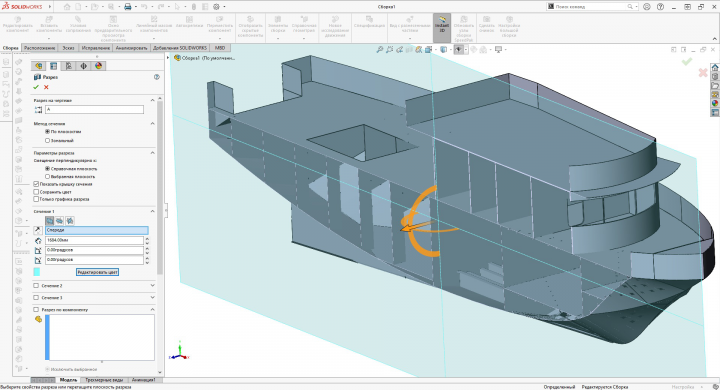Viewport: 720px width, 390px height.
Task: Cancel section view with red X
Action: click(x=46, y=87)
